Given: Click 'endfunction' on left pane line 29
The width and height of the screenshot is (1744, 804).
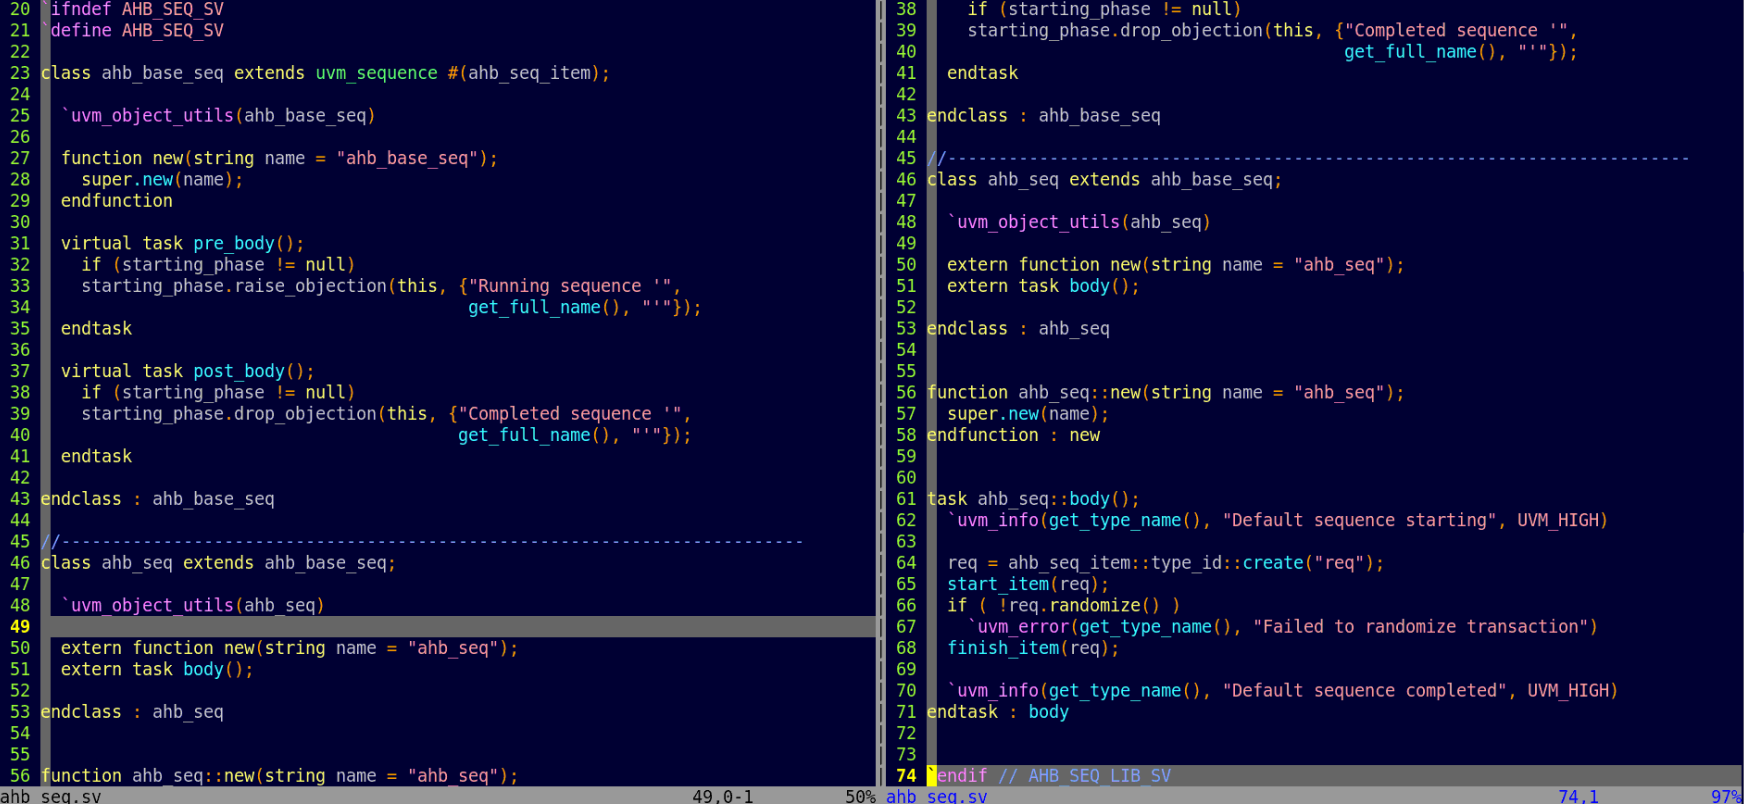Looking at the screenshot, I should [x=117, y=200].
